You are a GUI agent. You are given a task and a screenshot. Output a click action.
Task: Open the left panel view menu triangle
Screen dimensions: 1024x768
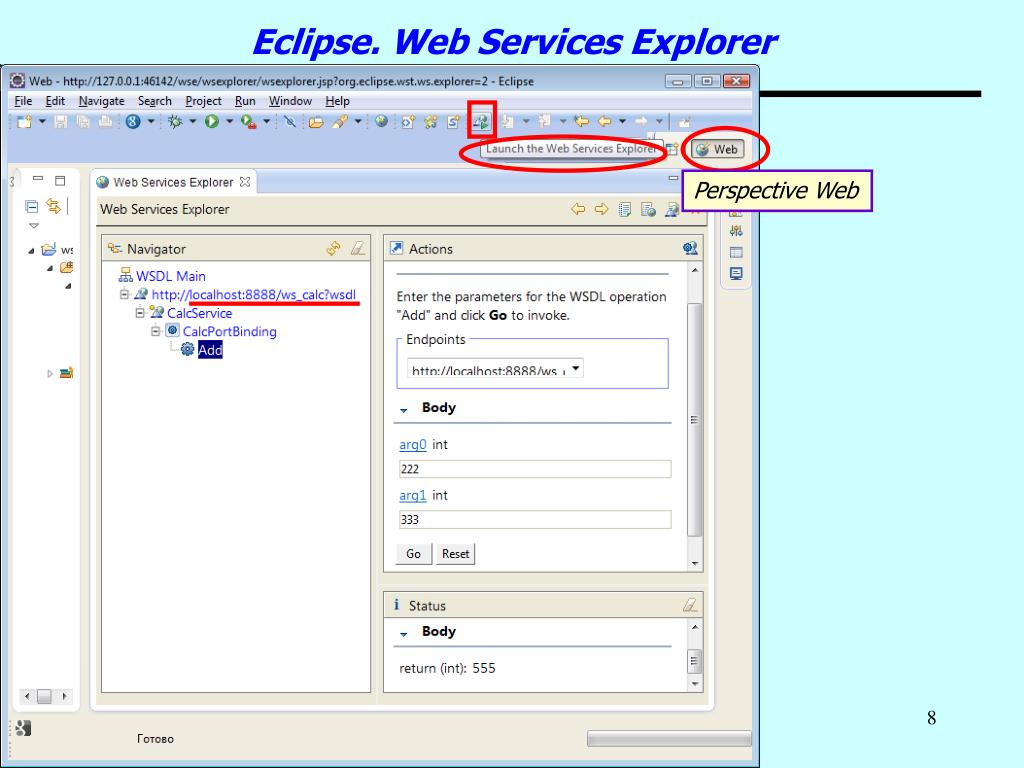[x=34, y=226]
